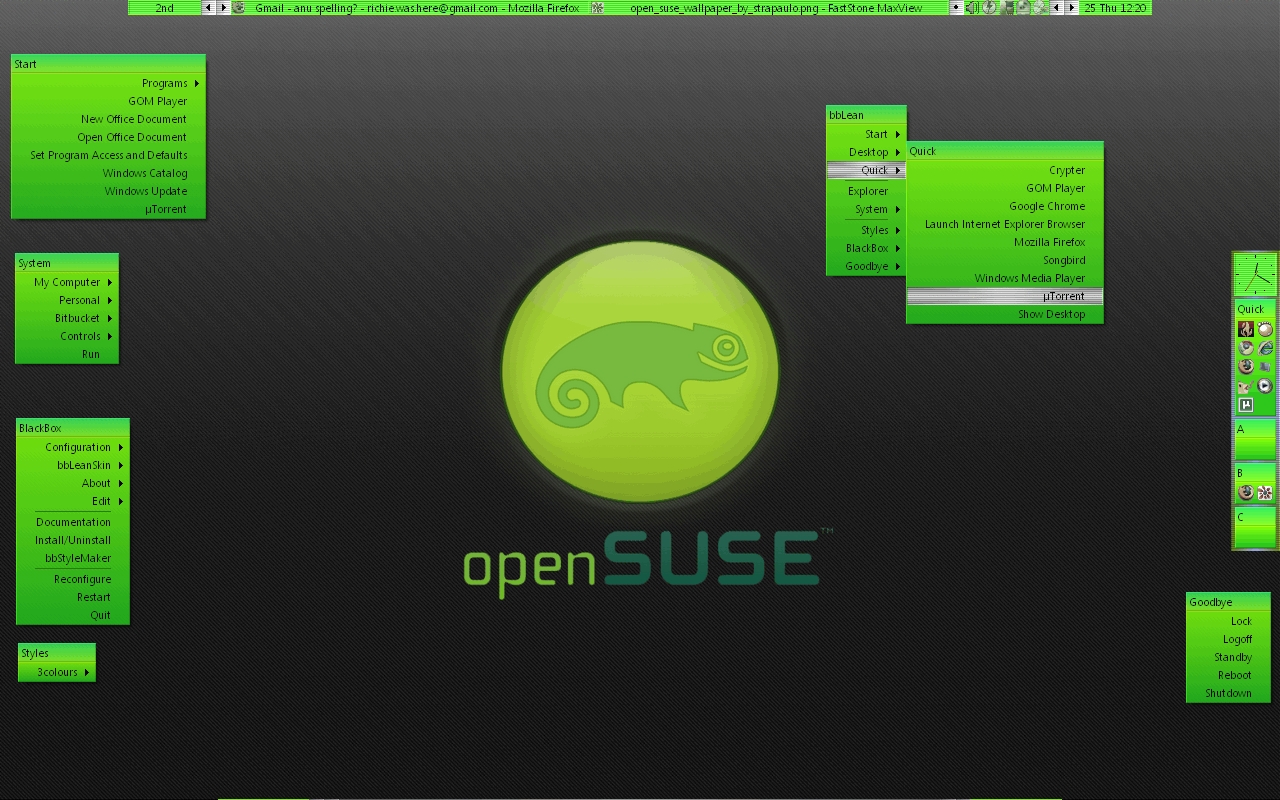Expand Configuration submenu in BlackBox menu
The image size is (1280, 800).
point(73,447)
